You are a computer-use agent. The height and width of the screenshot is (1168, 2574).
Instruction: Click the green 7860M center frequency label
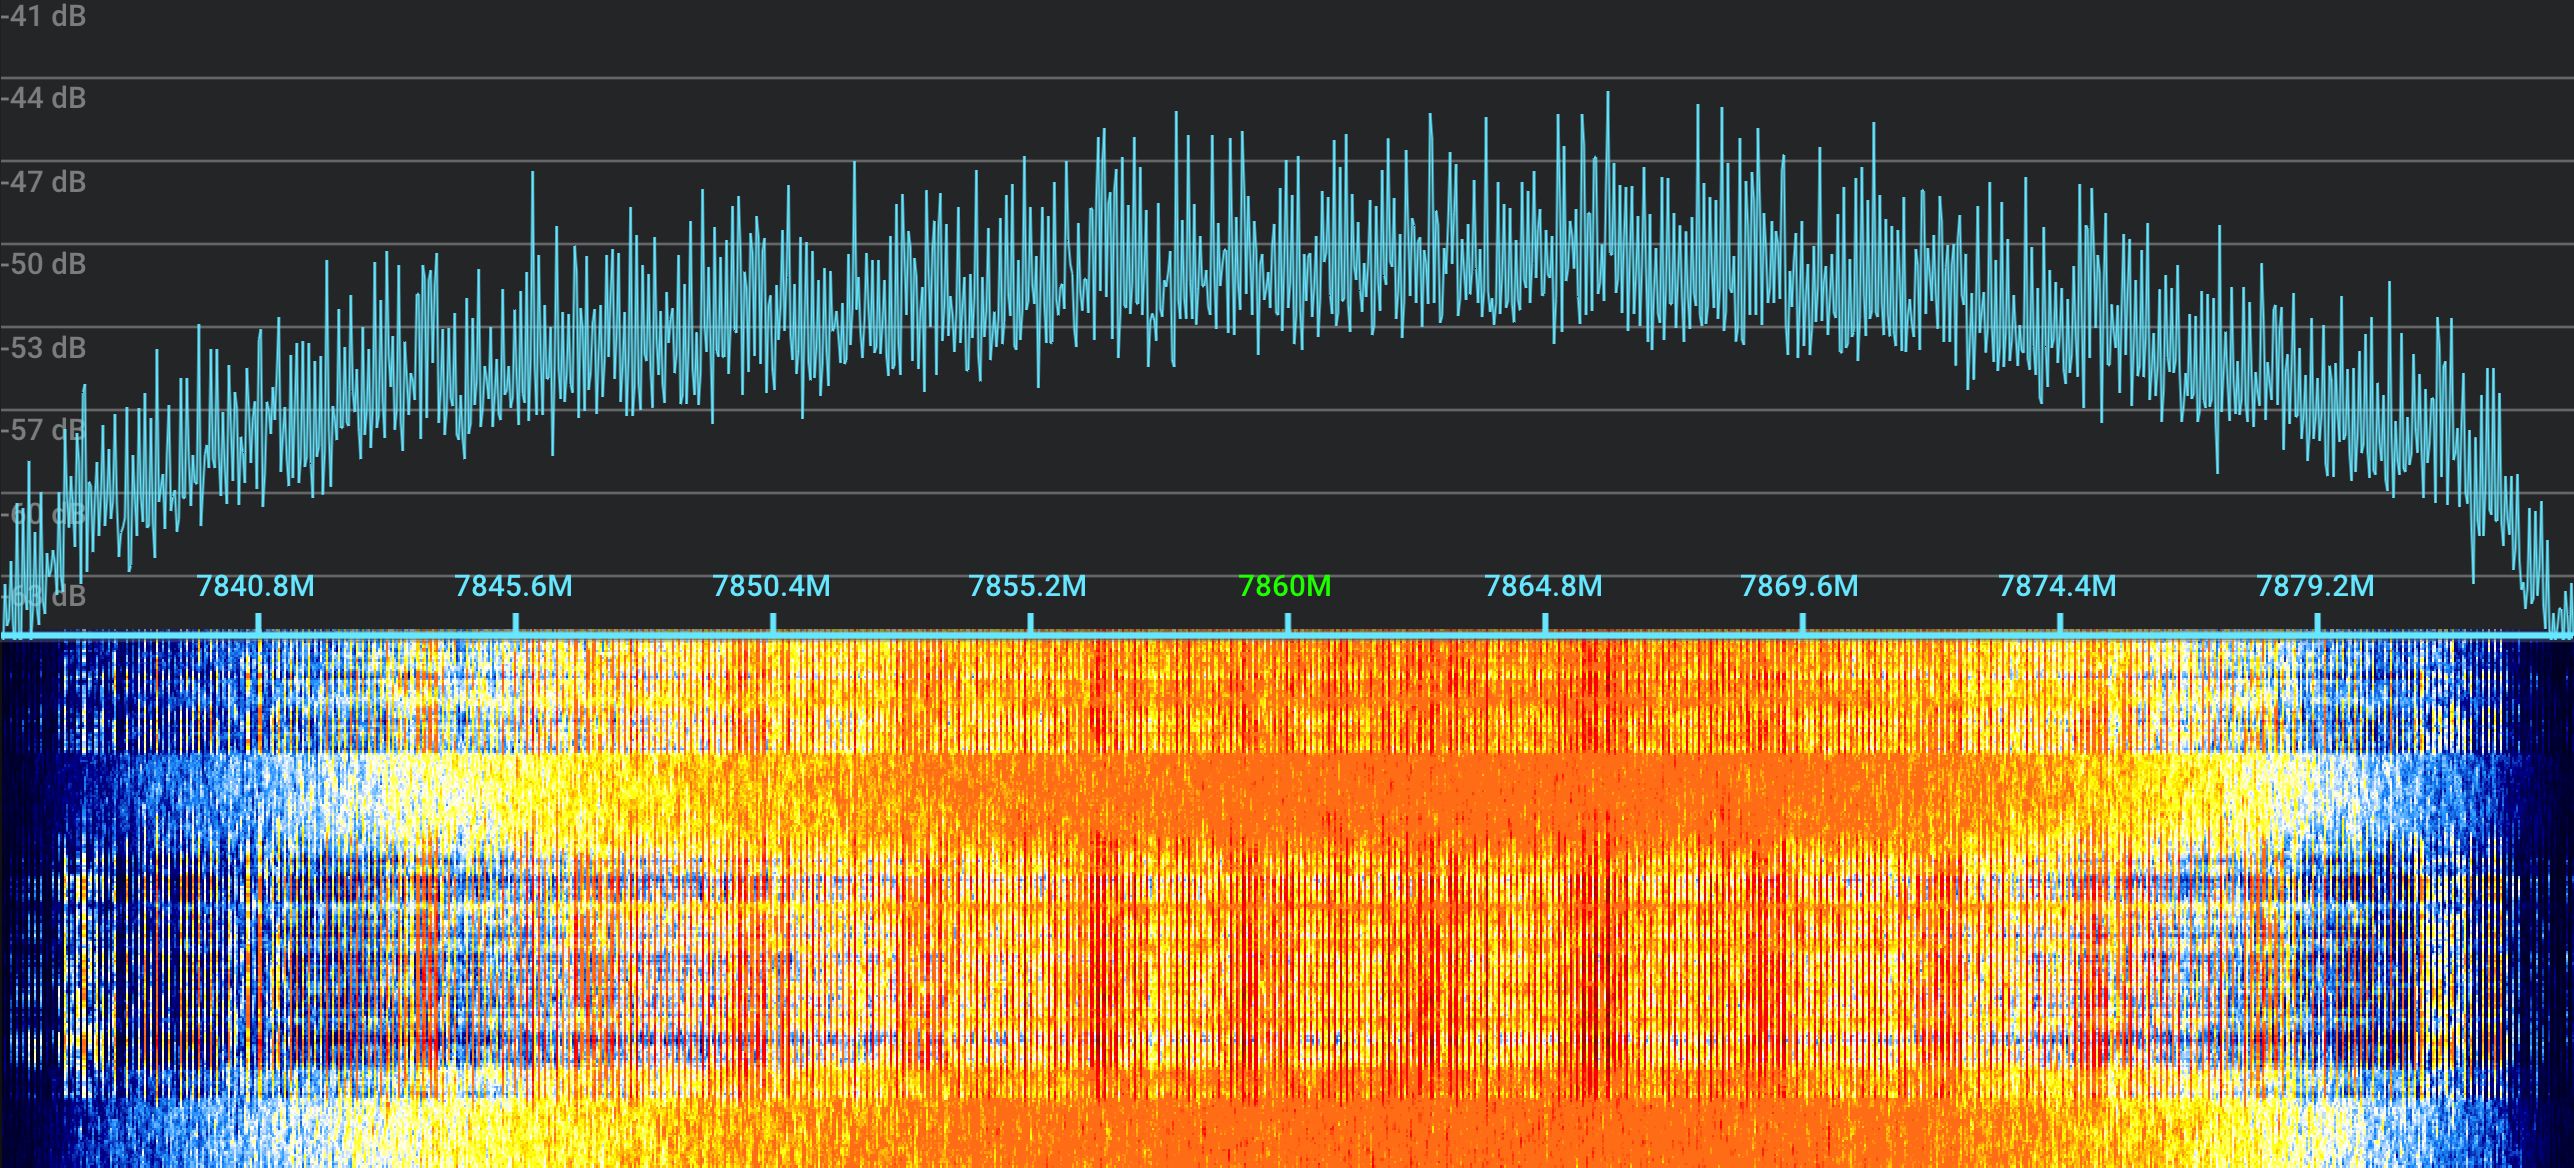[1285, 586]
